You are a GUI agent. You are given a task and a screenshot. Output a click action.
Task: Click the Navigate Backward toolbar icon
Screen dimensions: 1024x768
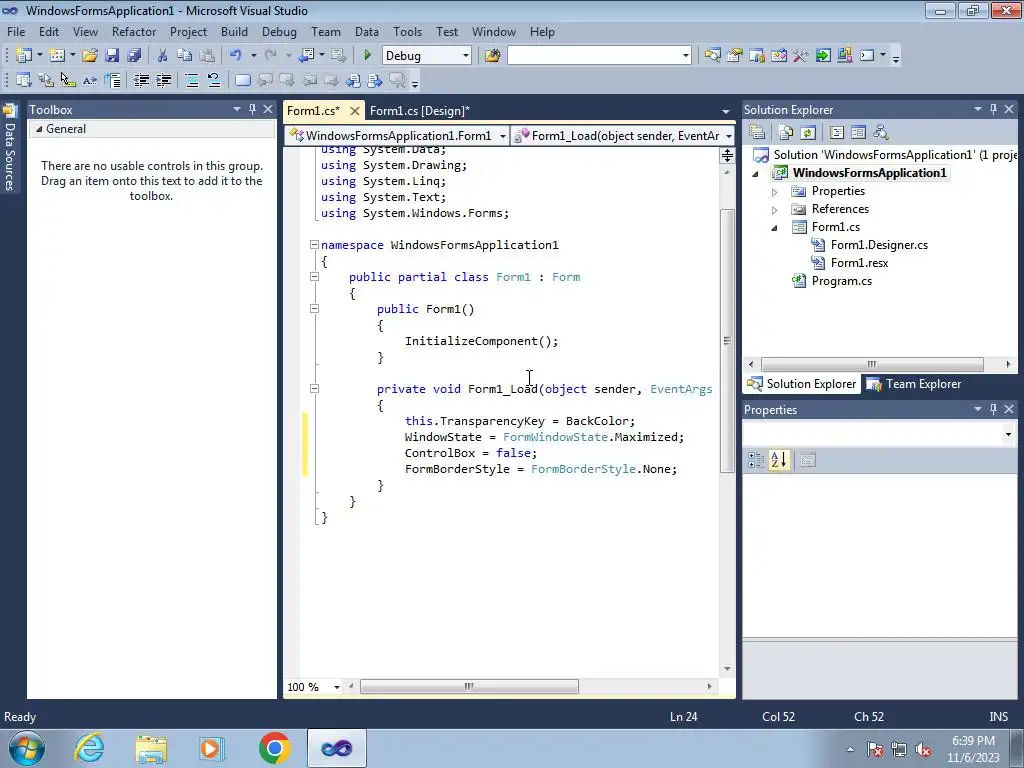(306, 56)
